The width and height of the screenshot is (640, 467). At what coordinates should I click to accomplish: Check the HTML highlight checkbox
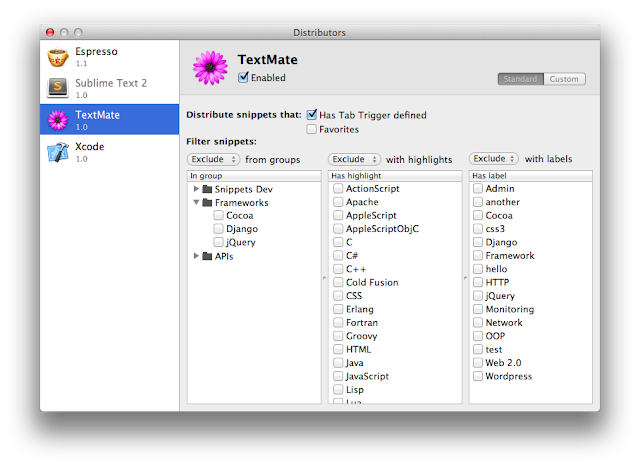[x=338, y=349]
